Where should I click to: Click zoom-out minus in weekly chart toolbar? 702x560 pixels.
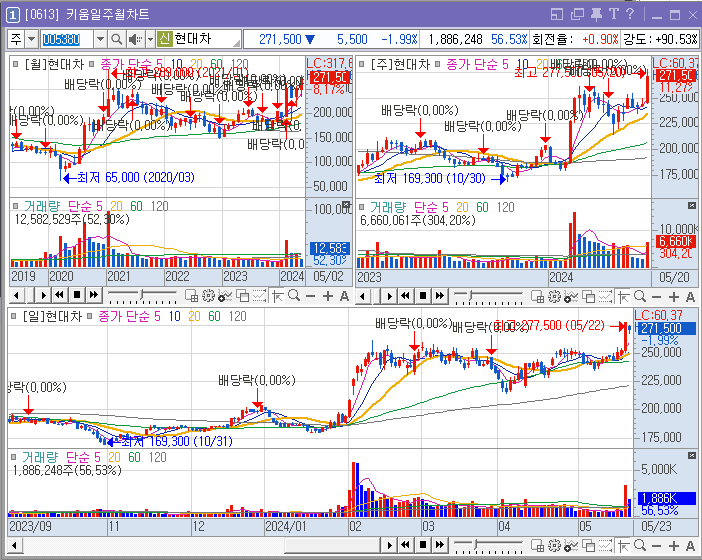[x=656, y=296]
